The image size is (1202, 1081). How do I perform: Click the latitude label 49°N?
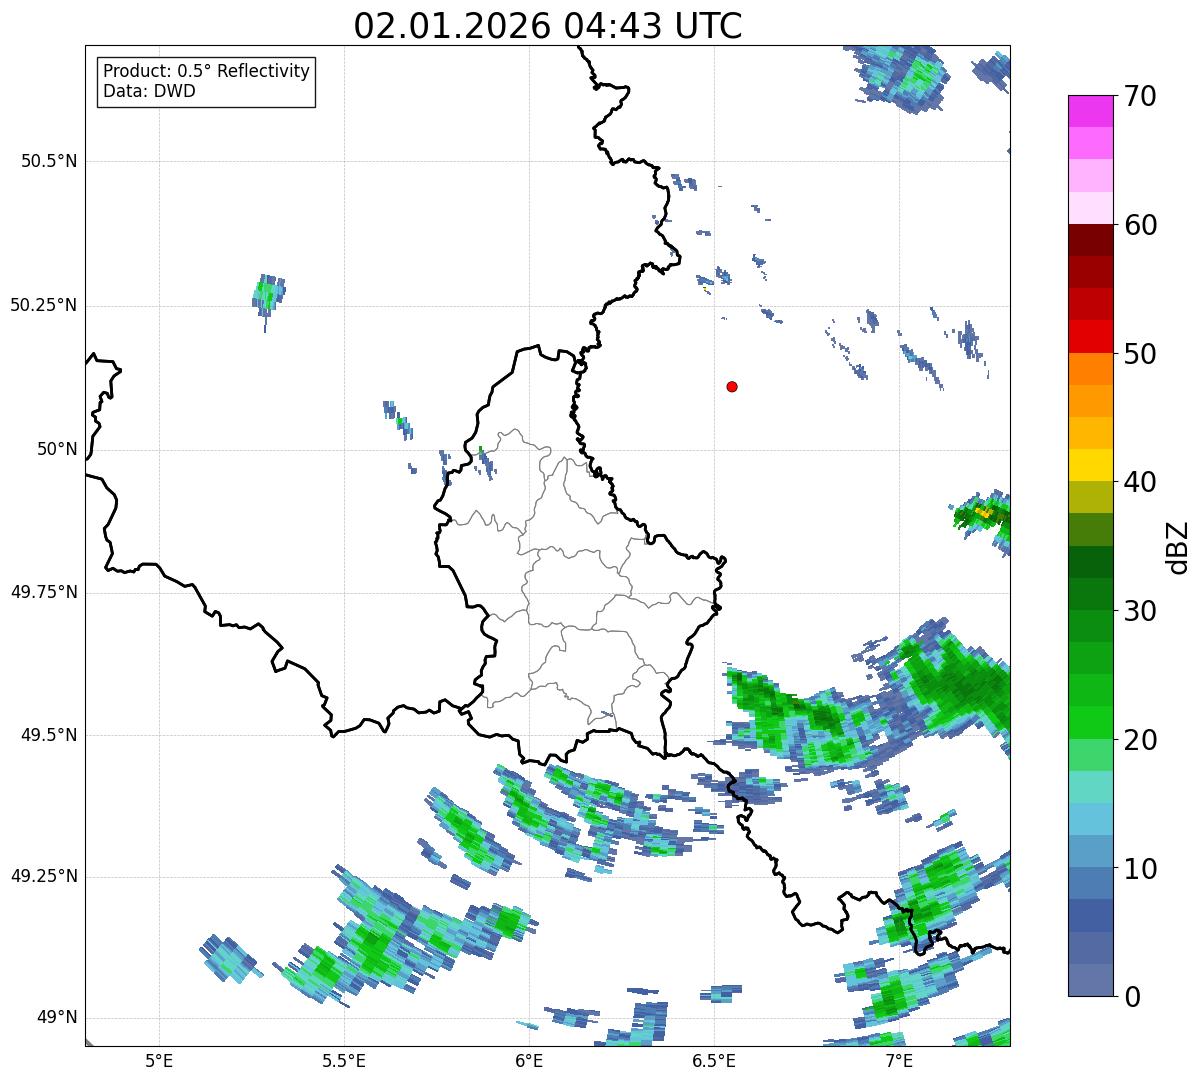[58, 1017]
